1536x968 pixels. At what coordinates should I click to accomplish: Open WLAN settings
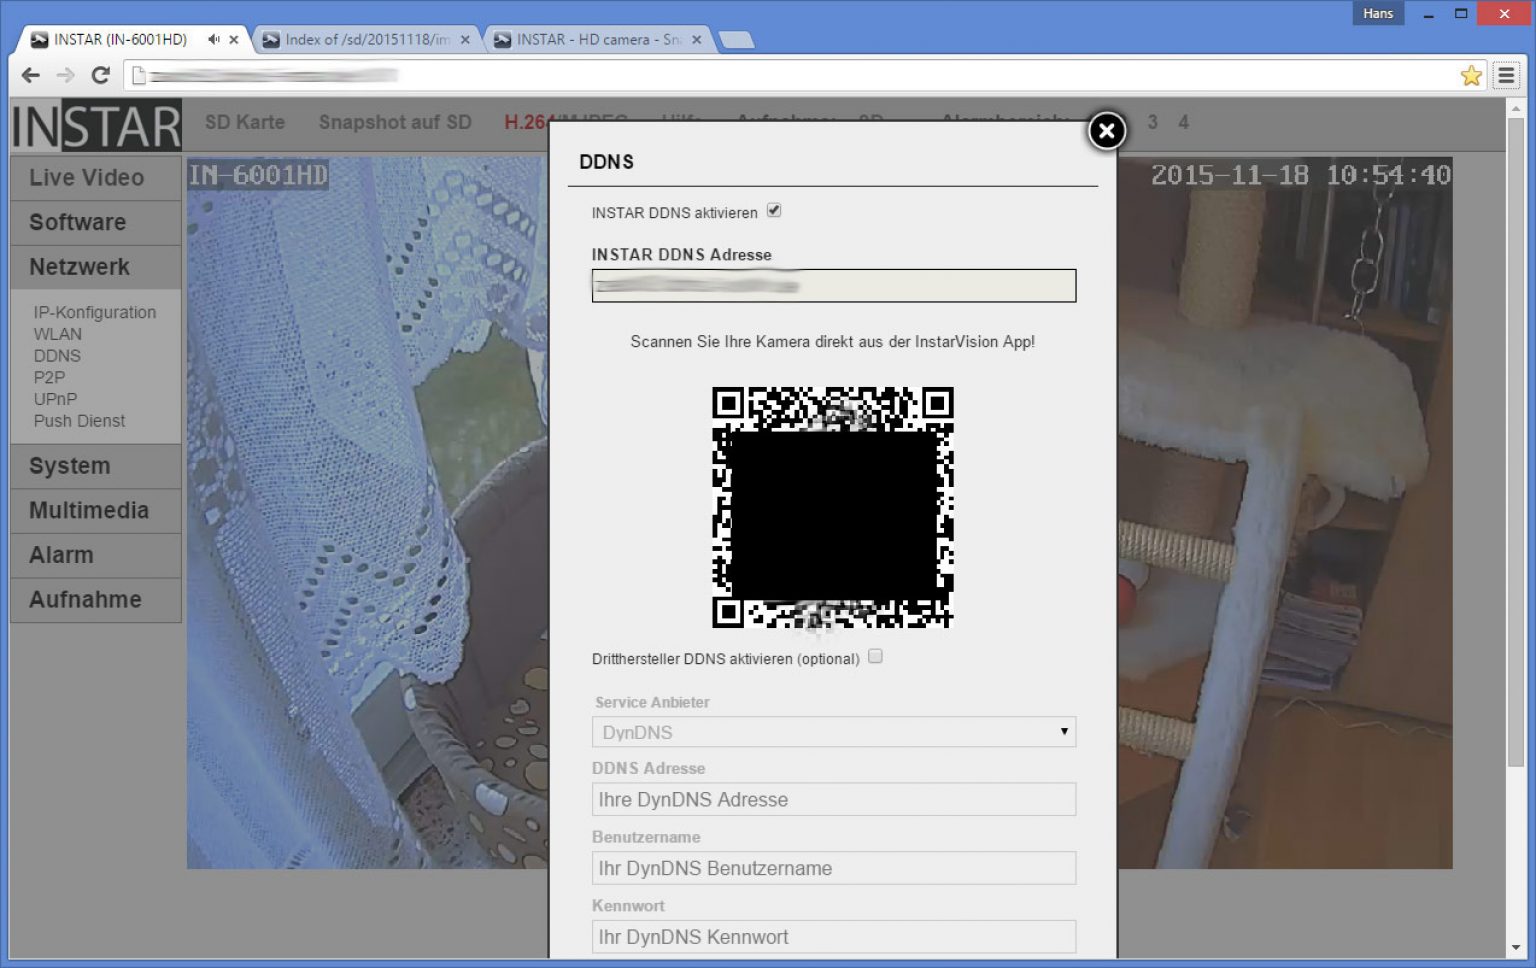pos(58,334)
